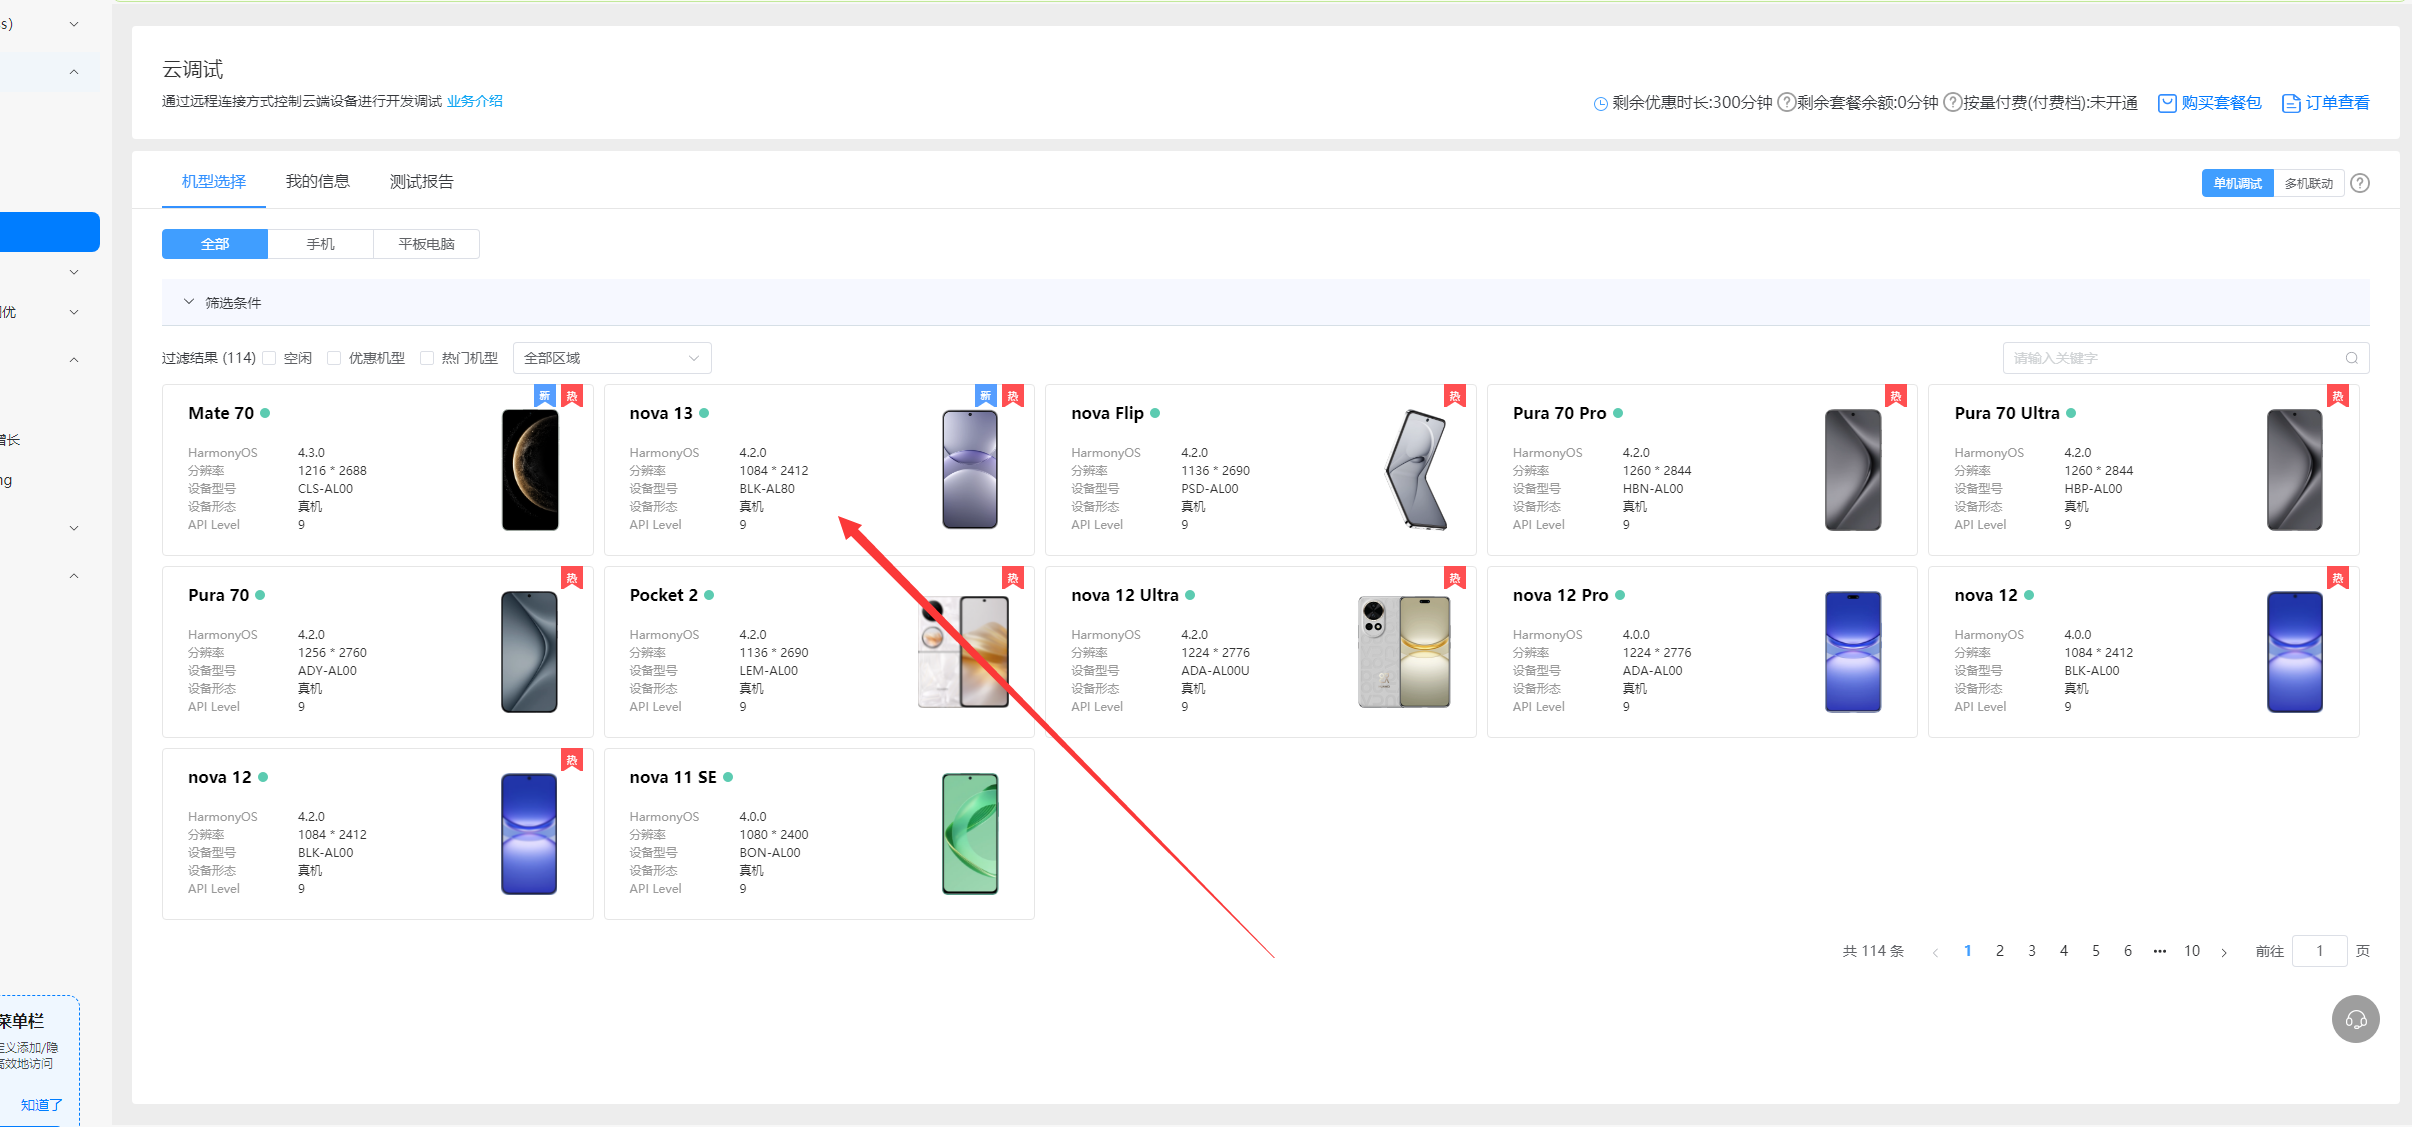This screenshot has width=2412, height=1127.
Task: Click the nova 12 Ultra device title
Action: point(1125,595)
